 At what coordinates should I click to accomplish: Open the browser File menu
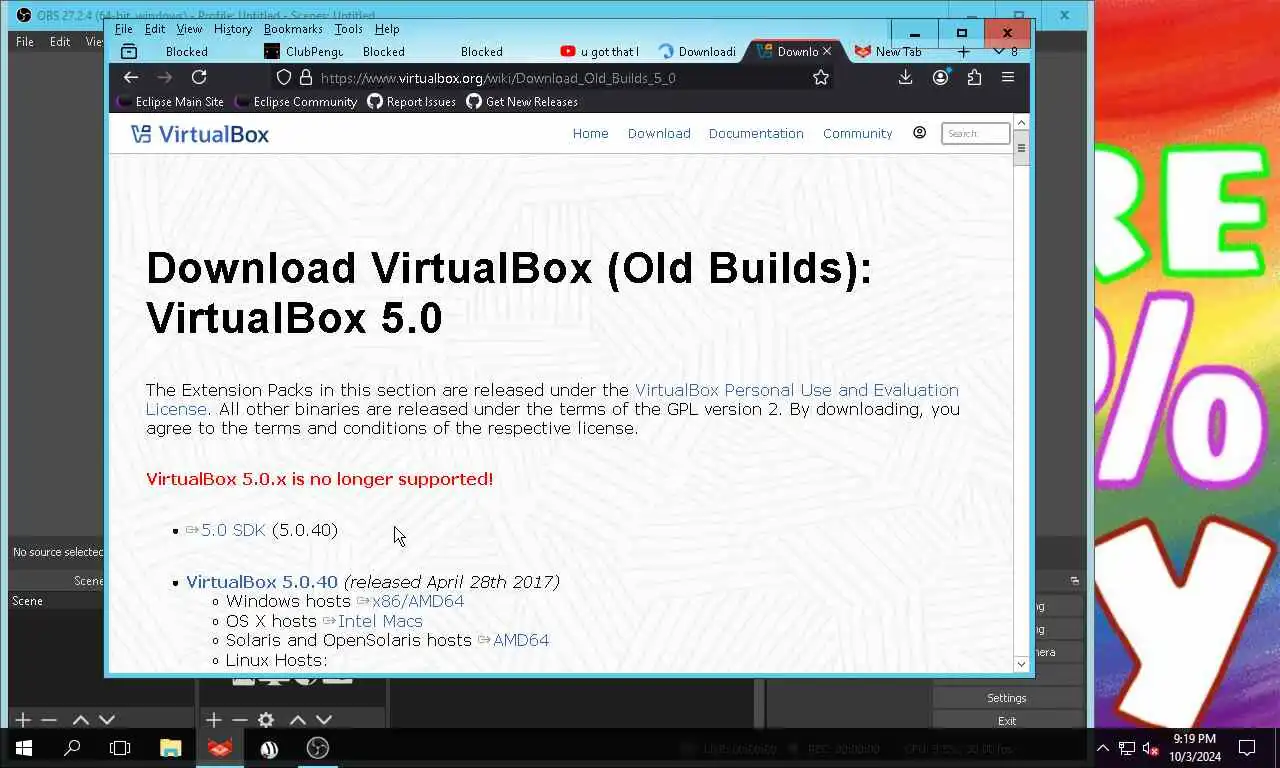(124, 29)
